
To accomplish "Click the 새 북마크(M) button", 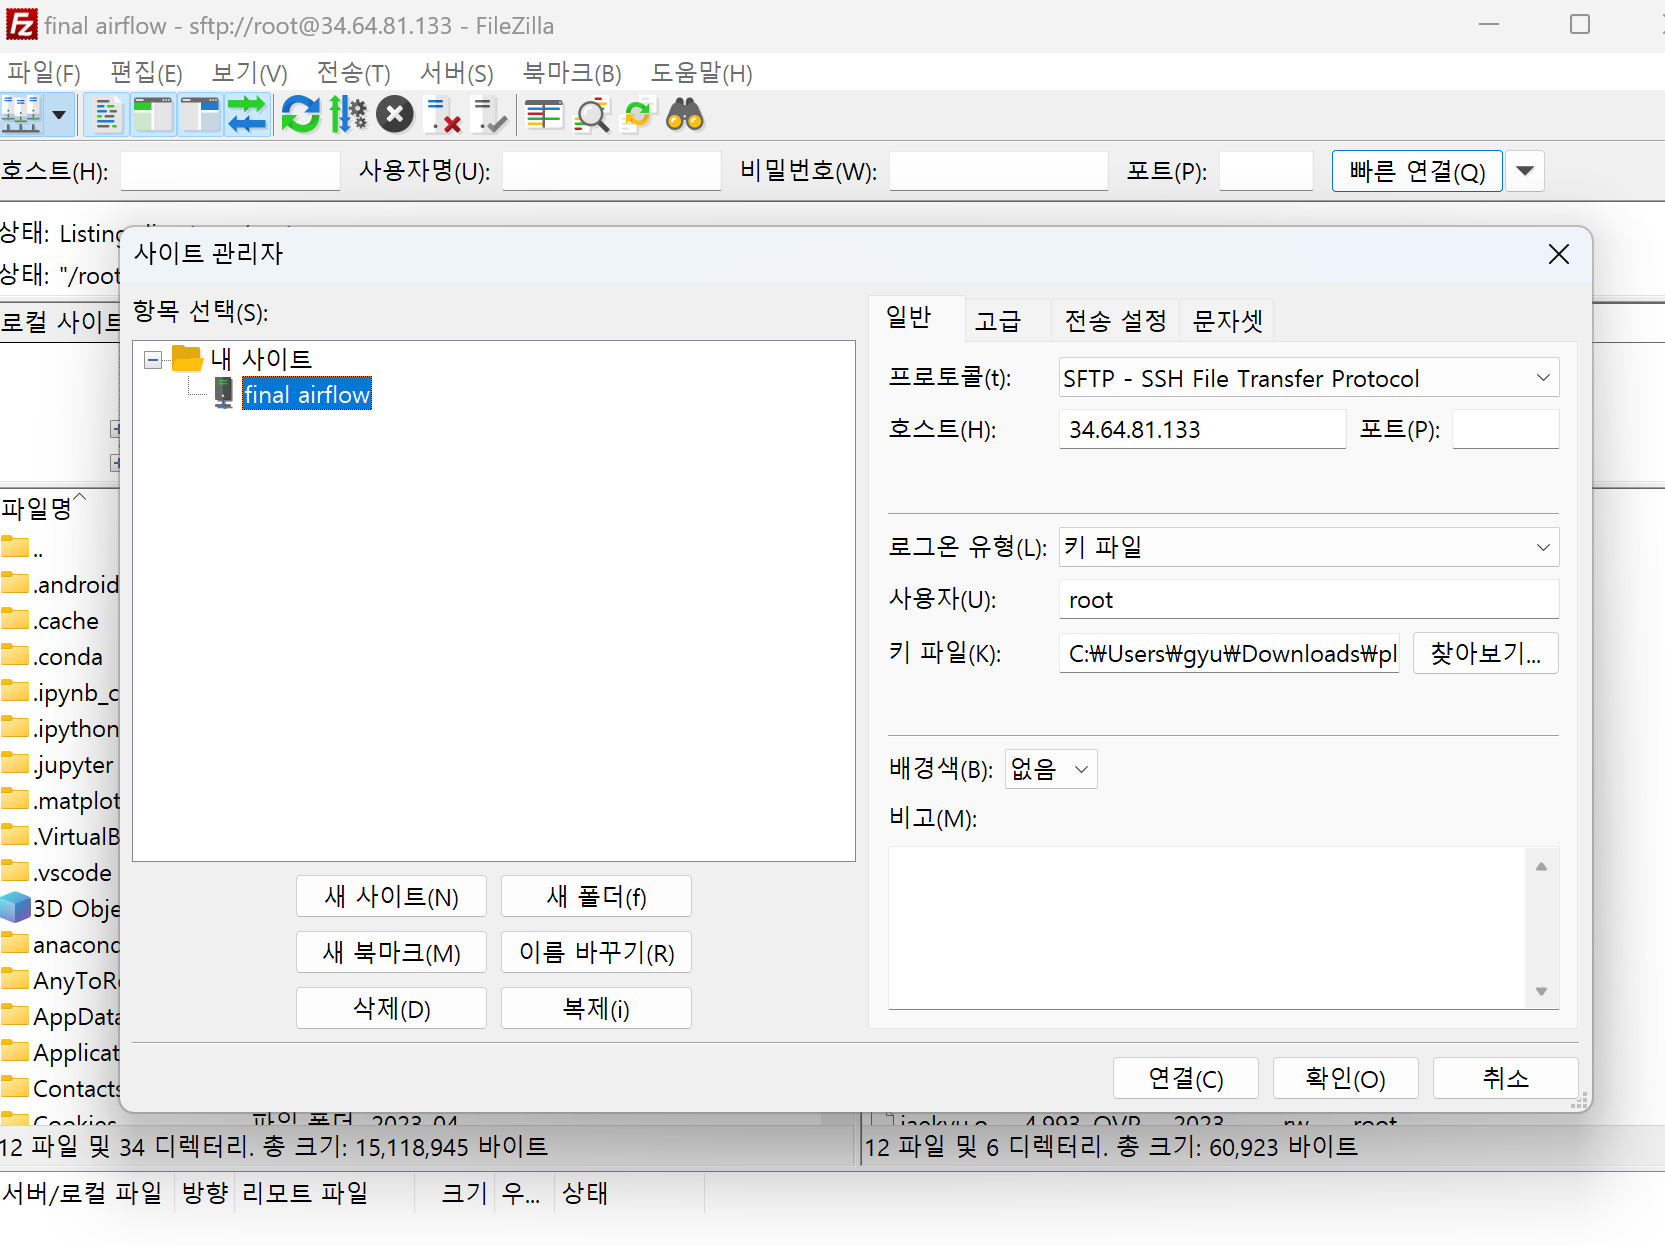I will click(x=391, y=953).
